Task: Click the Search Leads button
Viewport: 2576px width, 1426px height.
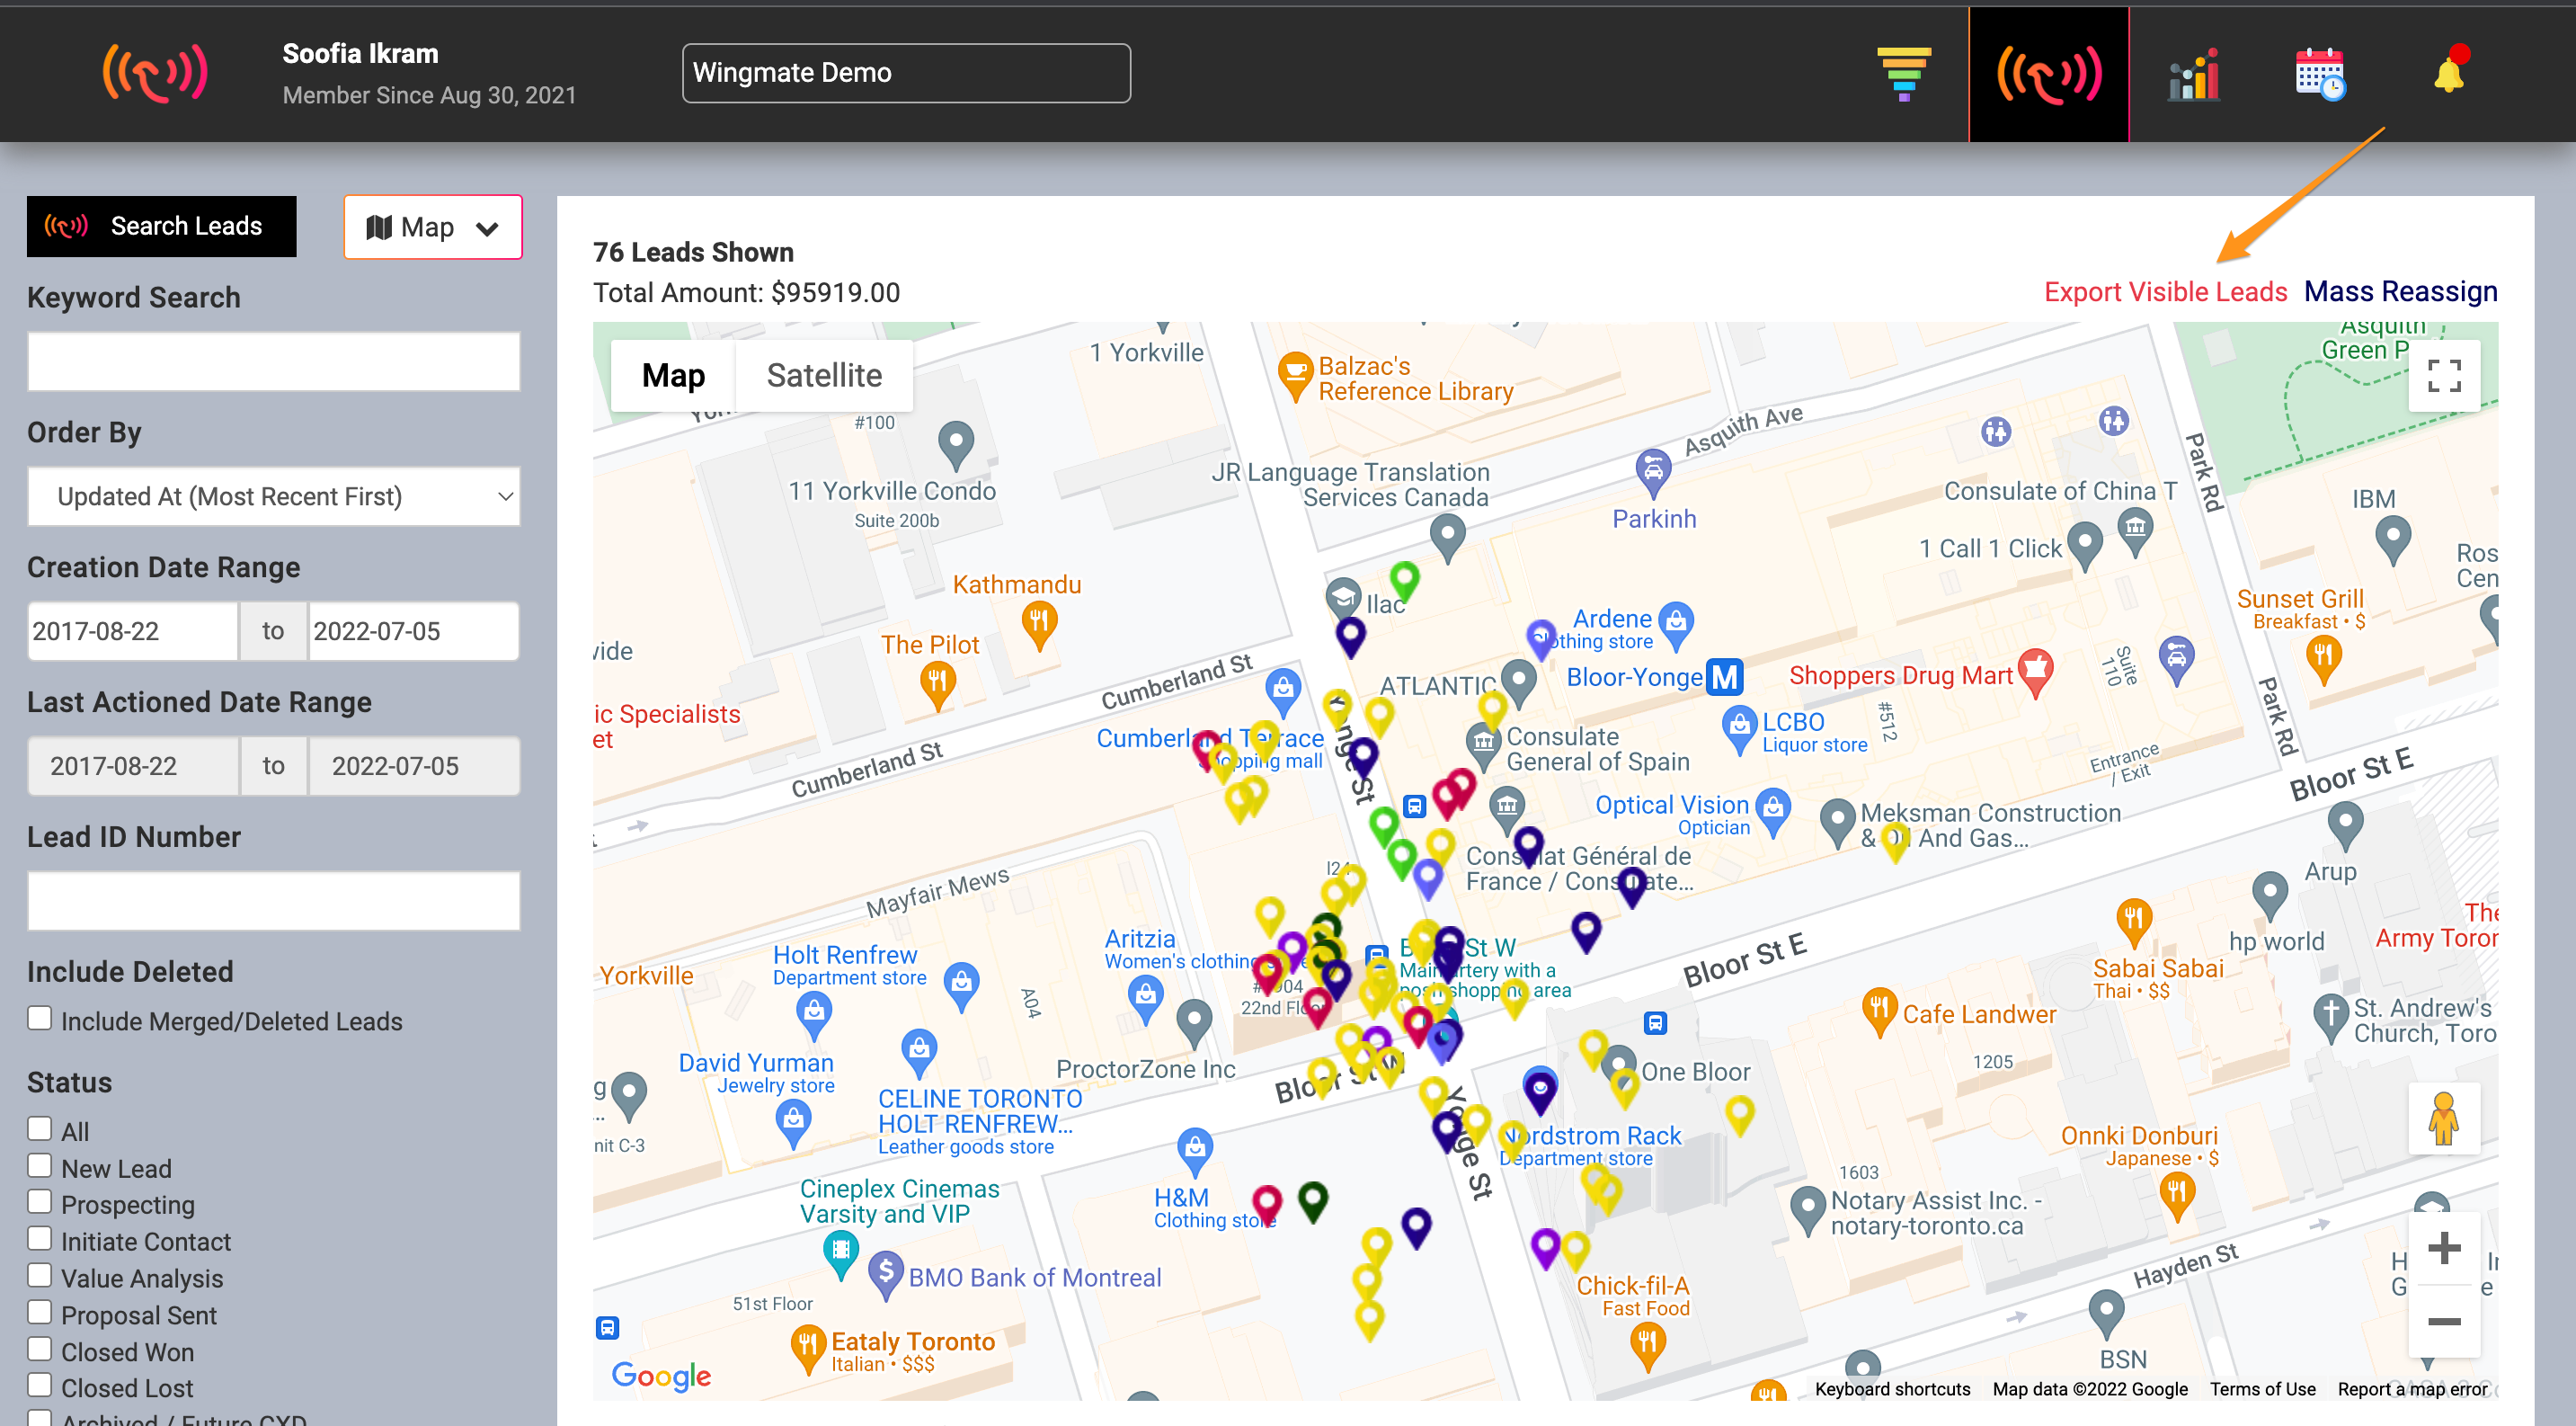Action: point(162,227)
